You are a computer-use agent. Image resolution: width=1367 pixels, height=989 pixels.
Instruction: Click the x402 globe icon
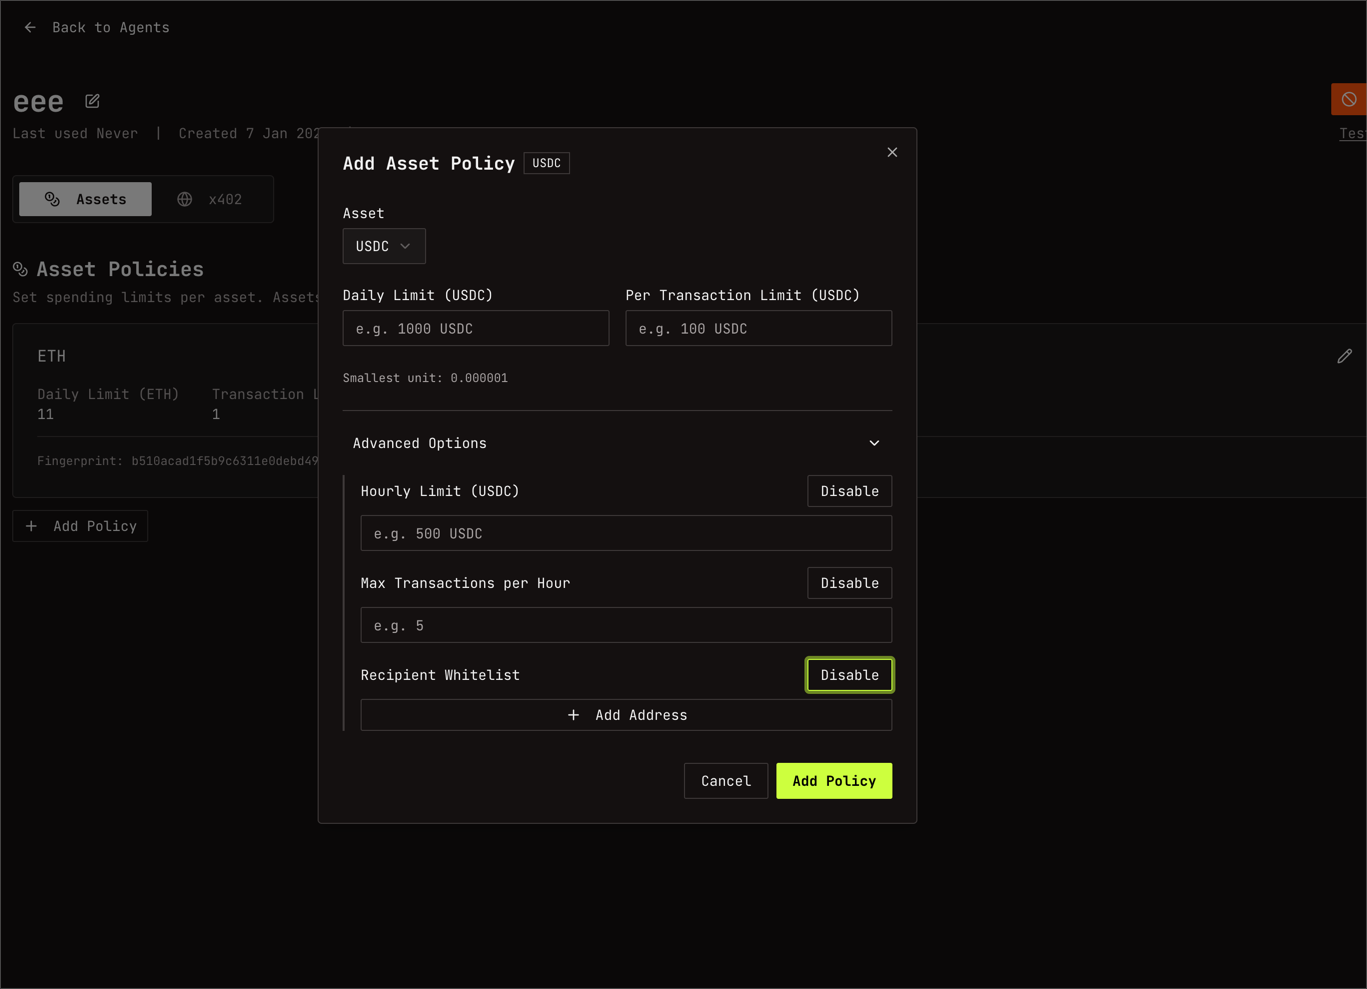[185, 199]
